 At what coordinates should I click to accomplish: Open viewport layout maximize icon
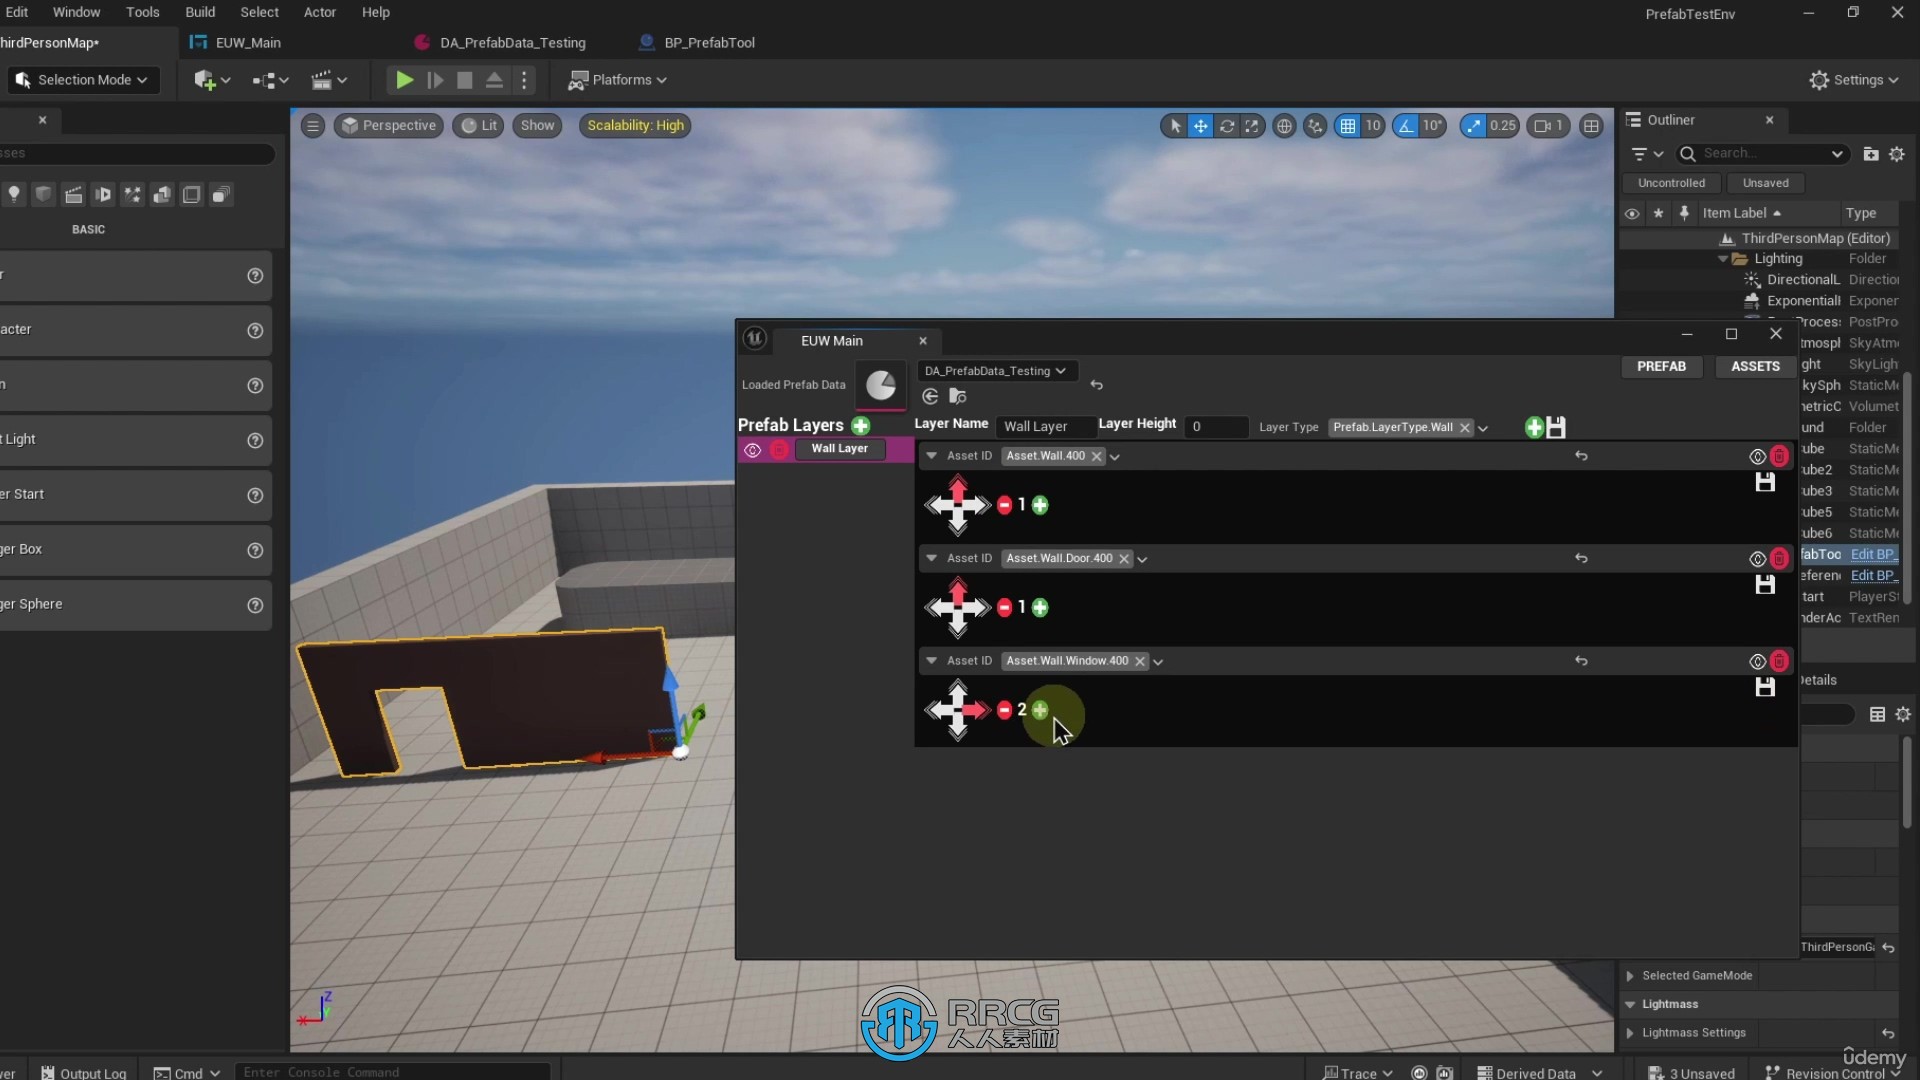tap(1591, 126)
